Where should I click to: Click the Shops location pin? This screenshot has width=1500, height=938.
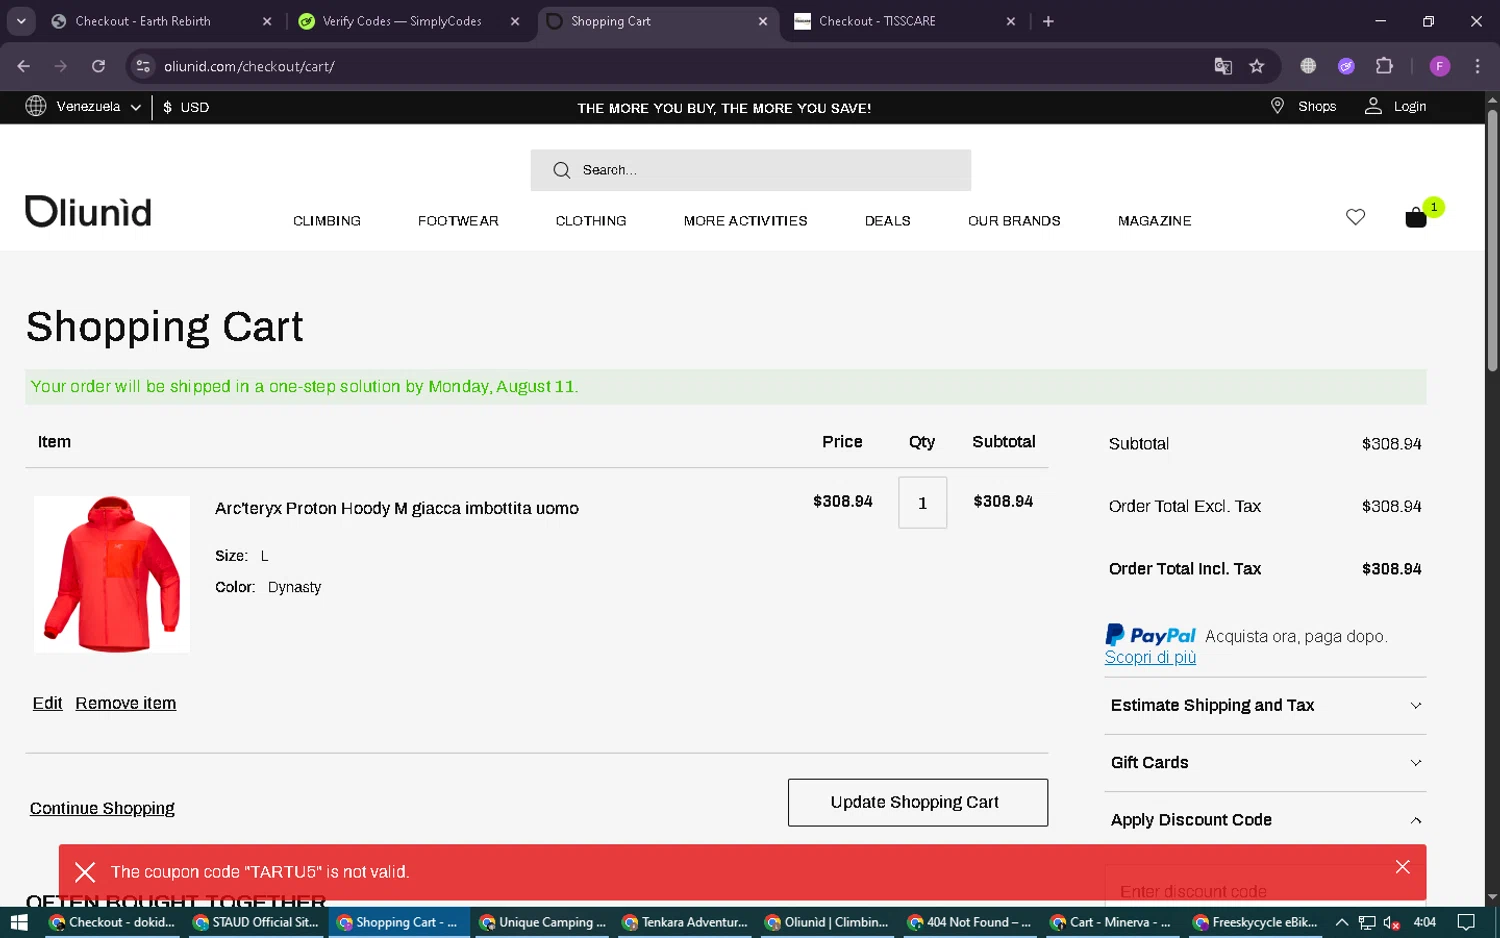tap(1277, 106)
